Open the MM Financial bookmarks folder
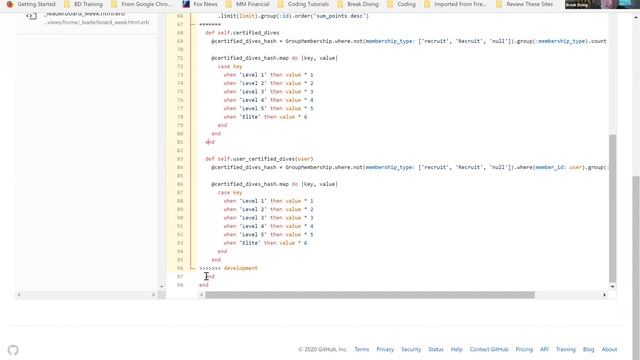 pyautogui.click(x=247, y=4)
